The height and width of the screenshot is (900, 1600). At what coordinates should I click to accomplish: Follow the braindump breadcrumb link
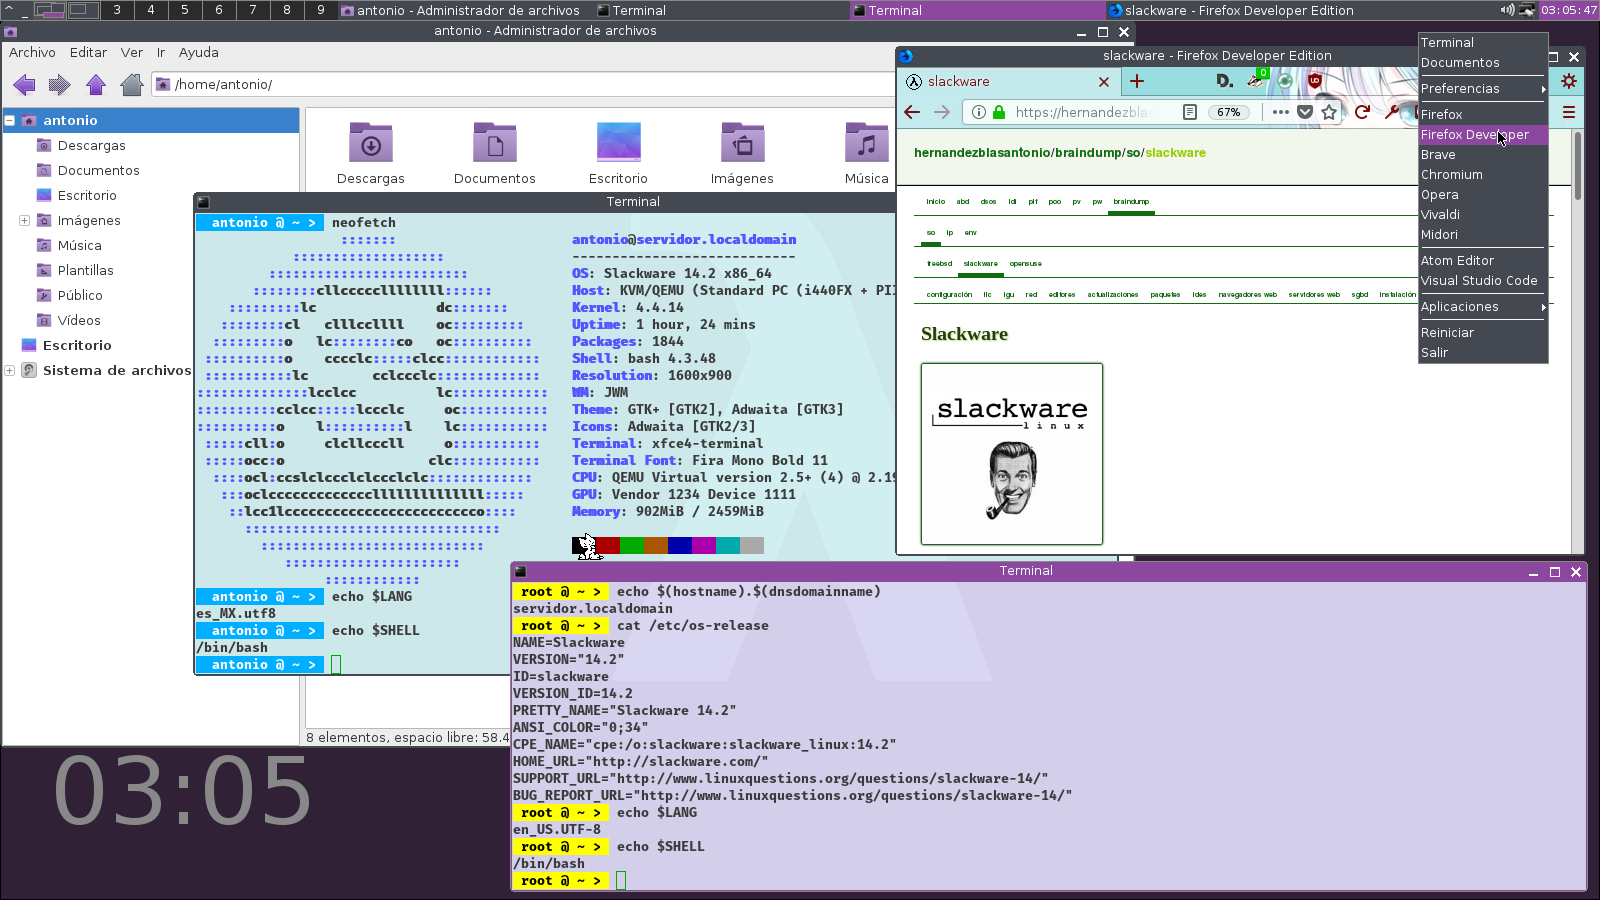1088,153
